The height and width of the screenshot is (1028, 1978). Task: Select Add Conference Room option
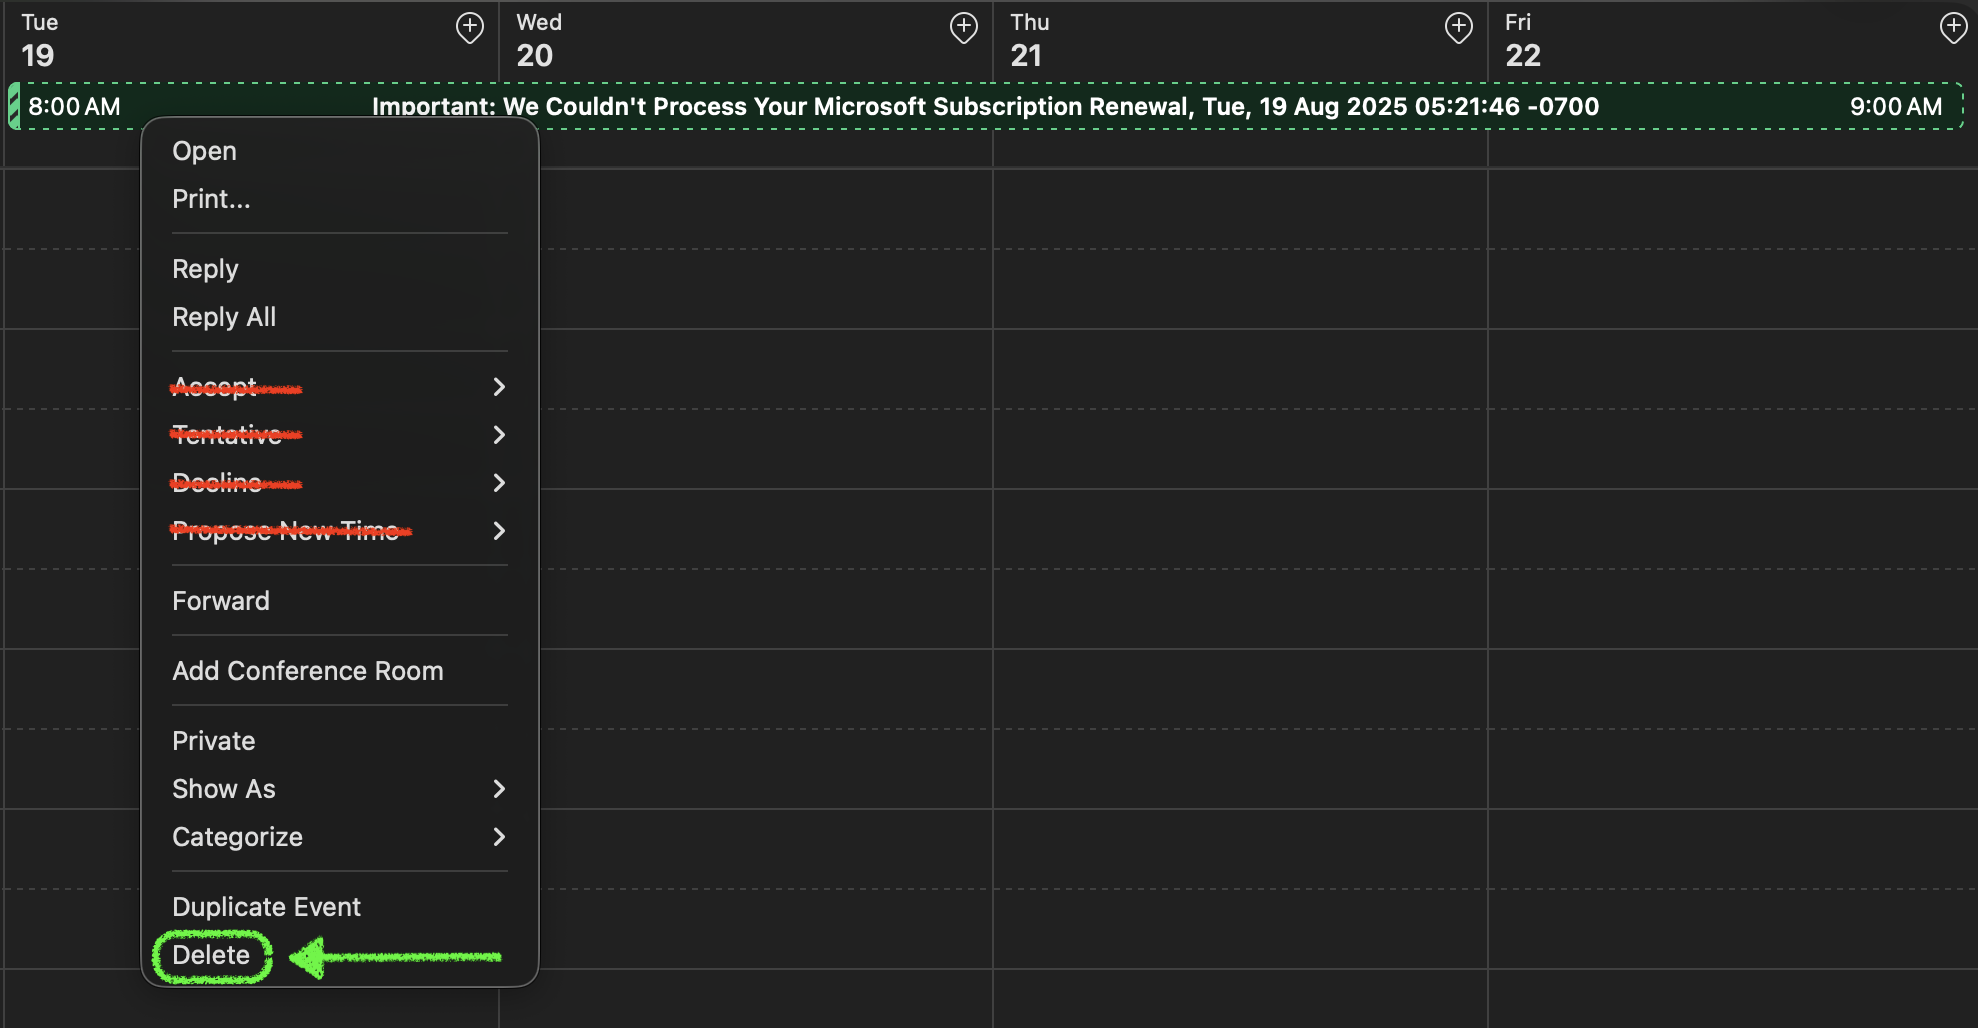click(x=340, y=671)
